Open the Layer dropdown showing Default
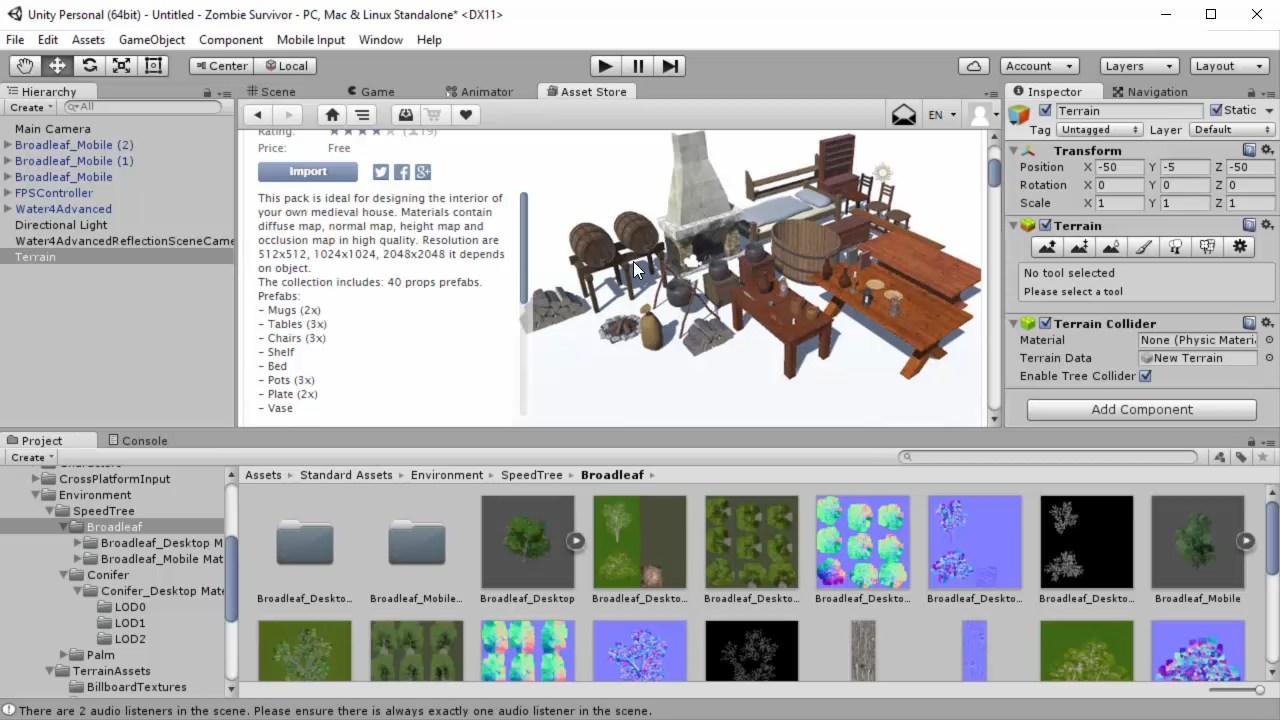Image resolution: width=1280 pixels, height=720 pixels. (1232, 130)
